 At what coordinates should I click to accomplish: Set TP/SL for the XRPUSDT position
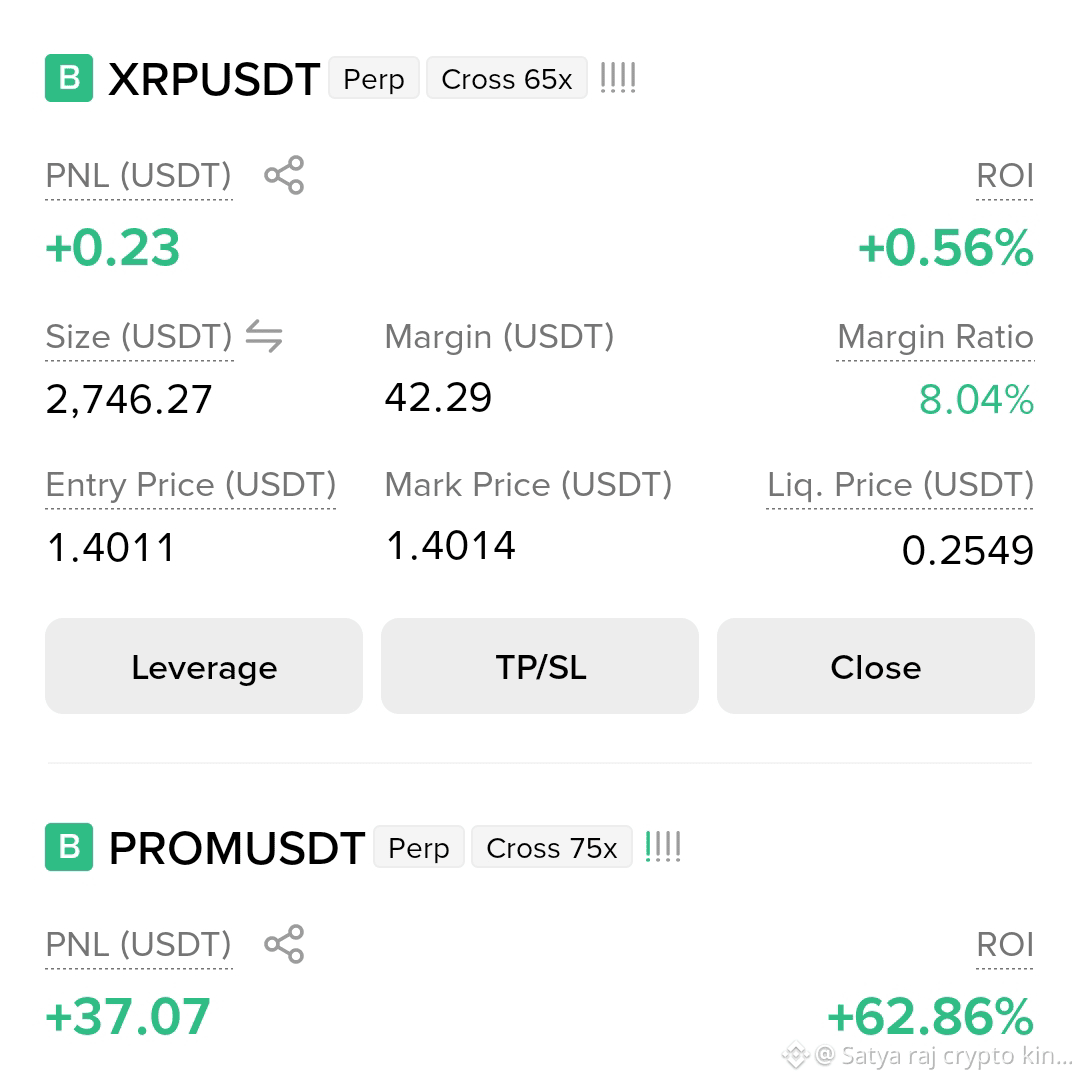point(540,666)
